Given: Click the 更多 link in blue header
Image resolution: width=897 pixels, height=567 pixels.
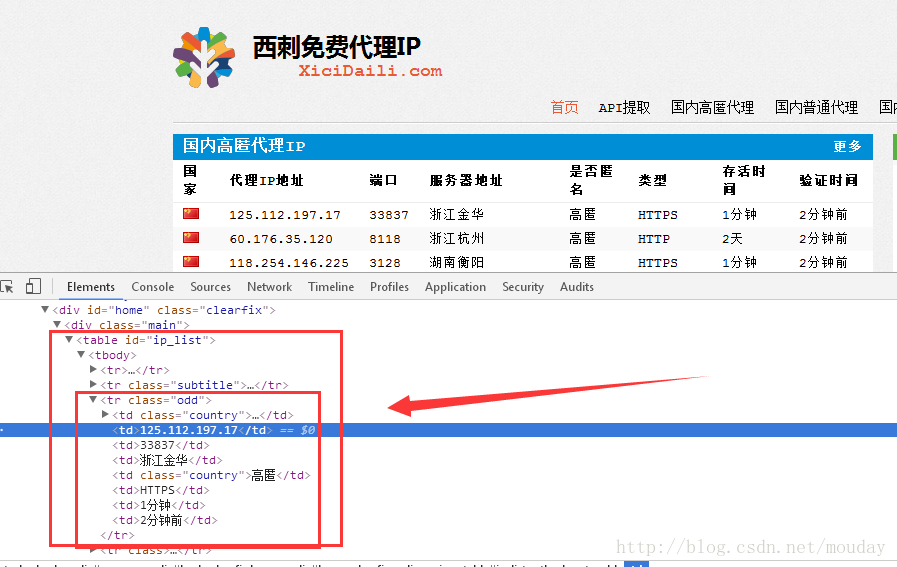Looking at the screenshot, I should click(x=847, y=146).
